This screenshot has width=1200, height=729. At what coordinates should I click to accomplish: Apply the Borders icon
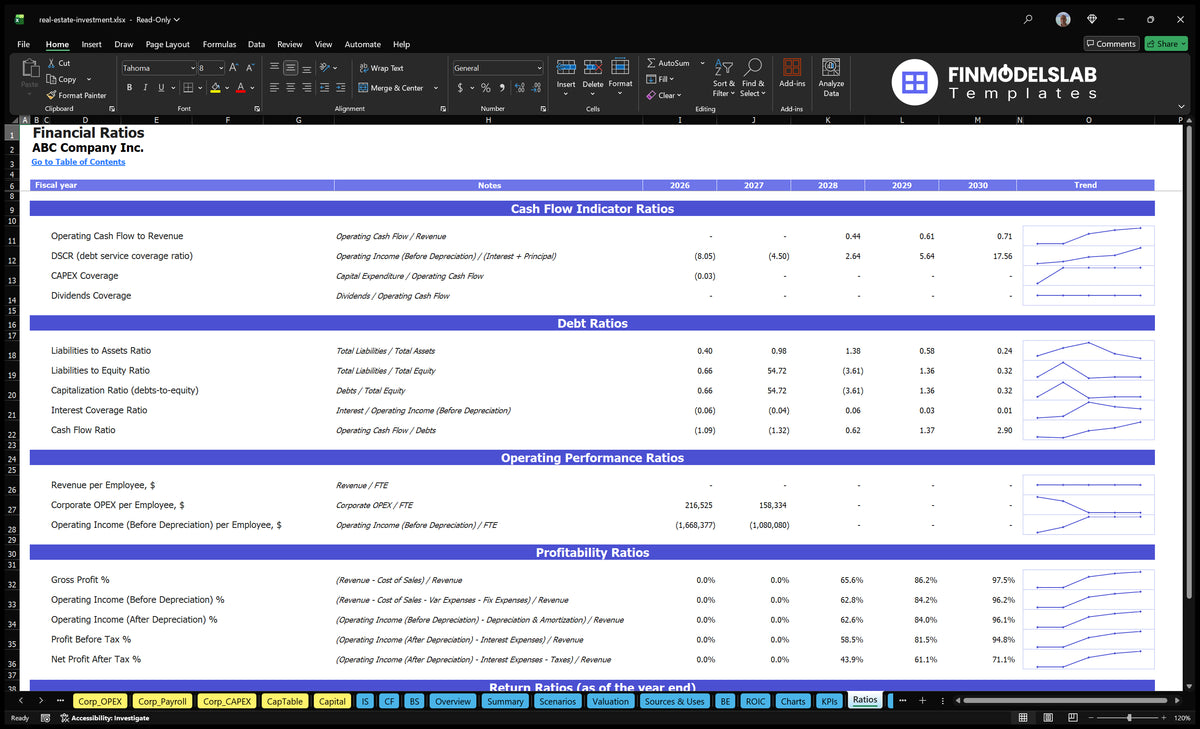[x=187, y=88]
